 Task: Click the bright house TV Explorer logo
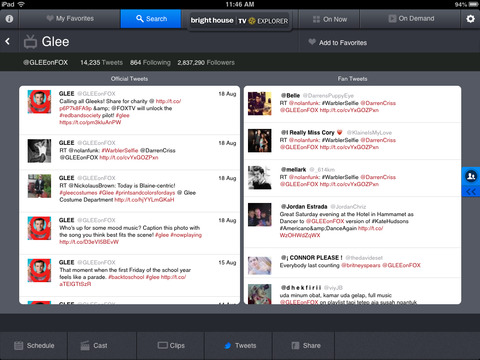(239, 21)
